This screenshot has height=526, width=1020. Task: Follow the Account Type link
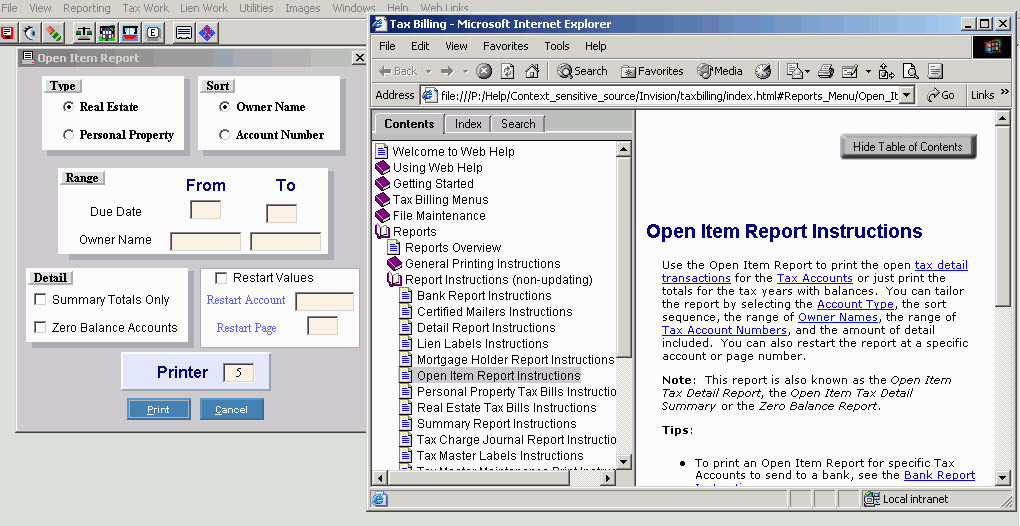[x=855, y=304]
